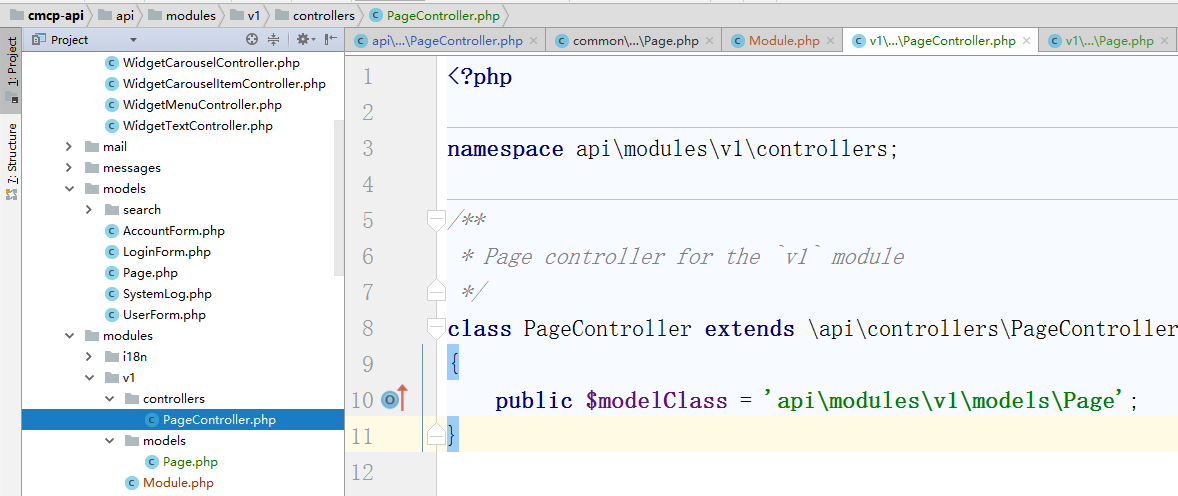Select green Page.php under v1 models
Viewport: 1178px width, 496px height.
[181, 461]
